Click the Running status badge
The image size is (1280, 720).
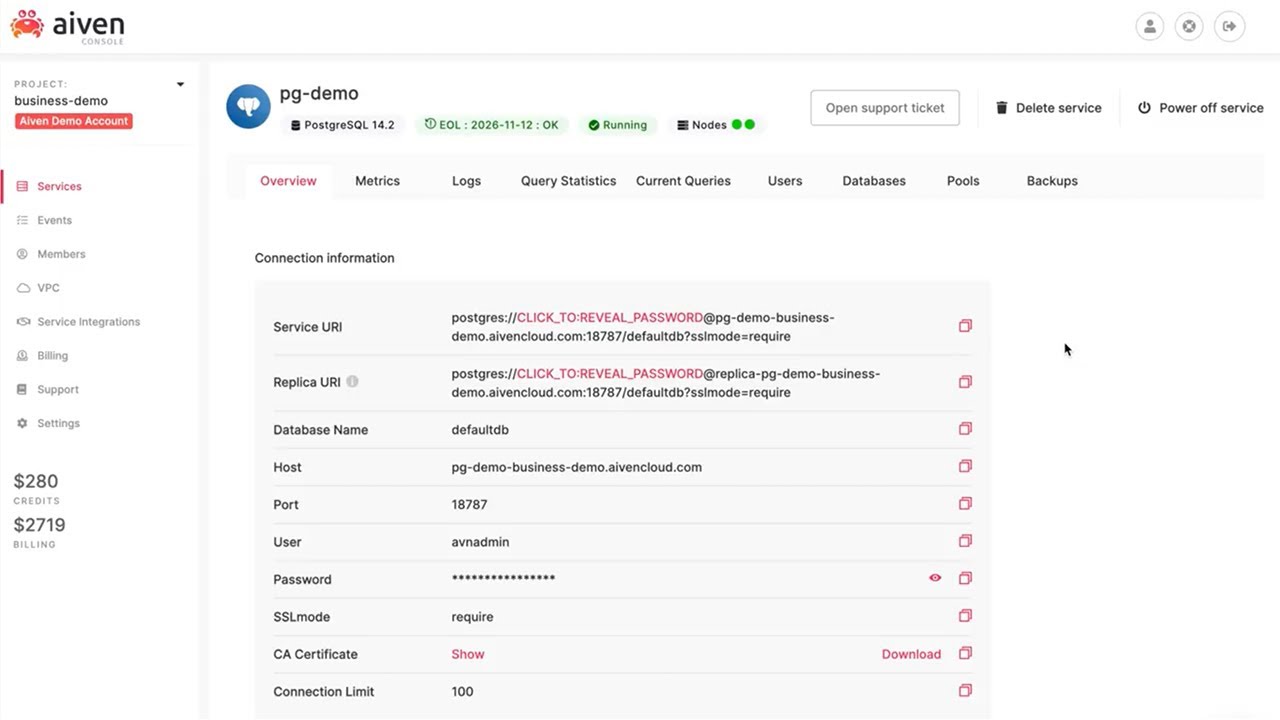point(617,125)
